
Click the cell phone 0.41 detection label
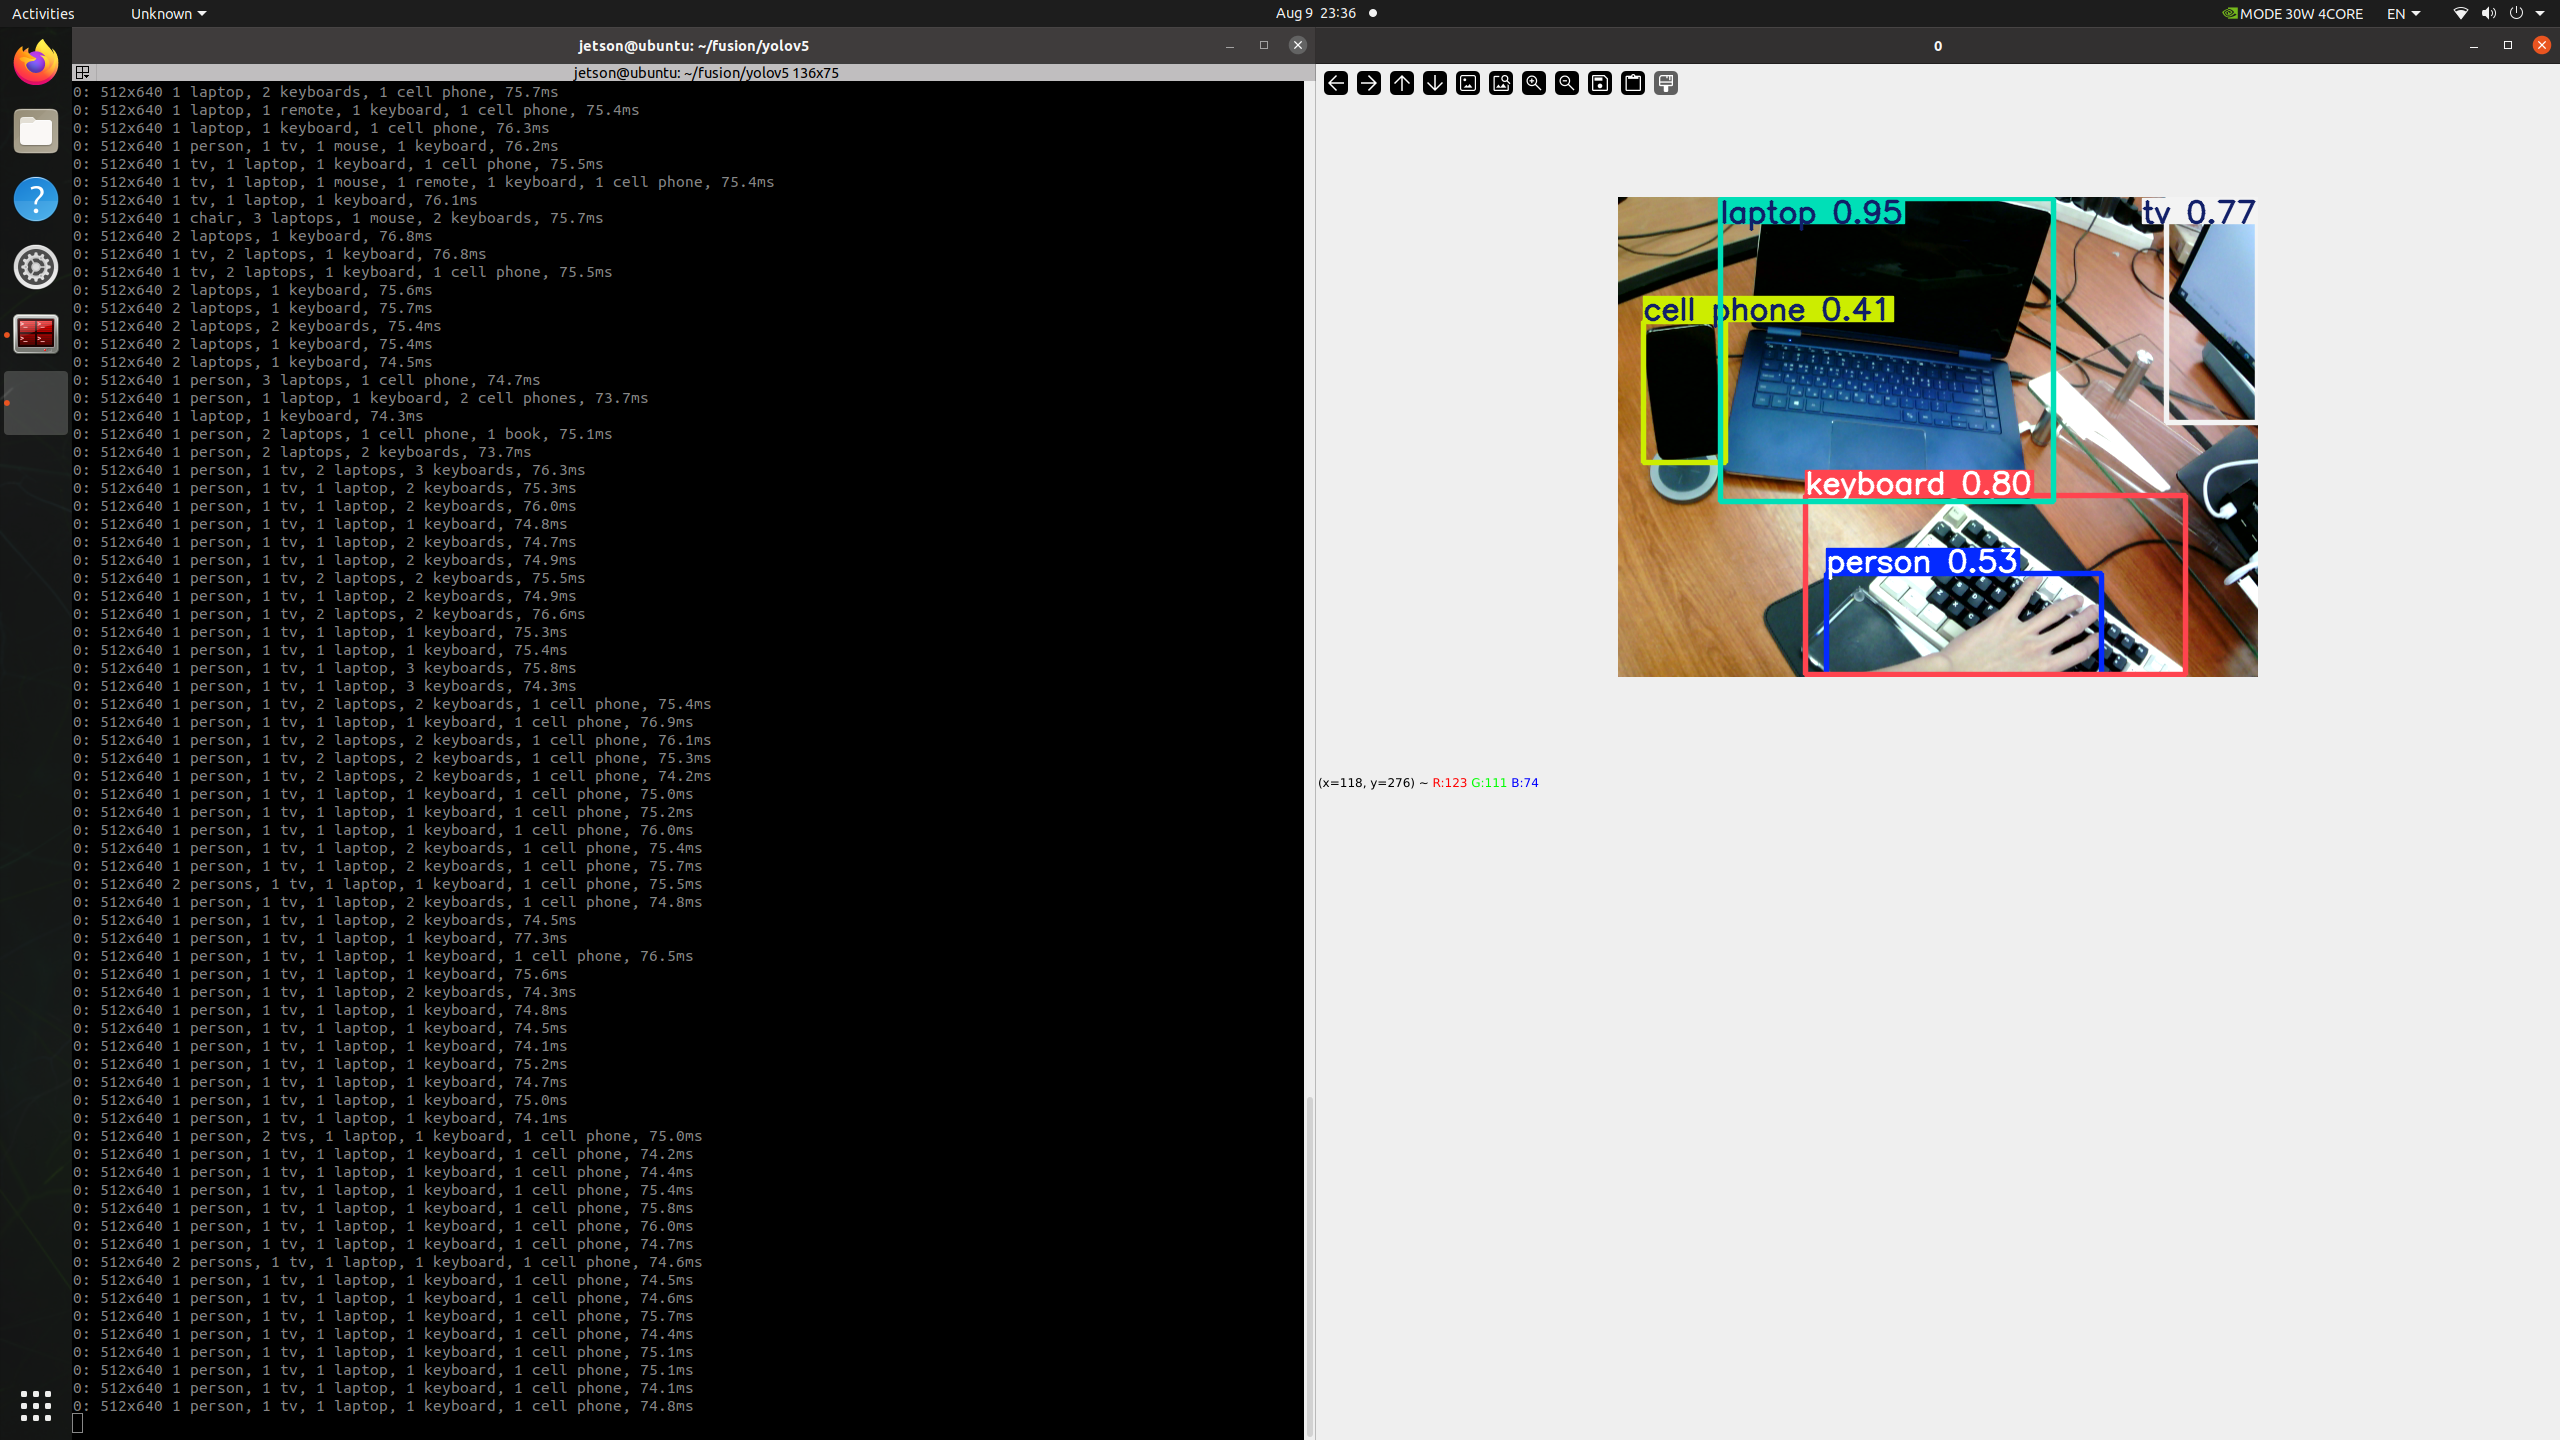click(x=1767, y=310)
